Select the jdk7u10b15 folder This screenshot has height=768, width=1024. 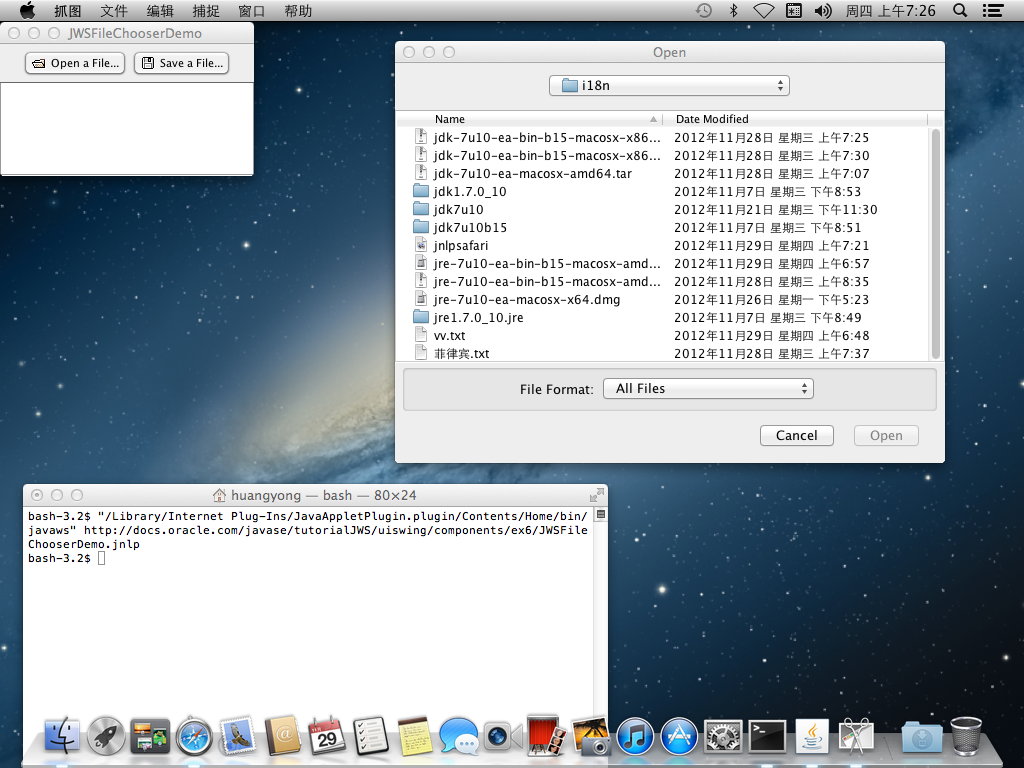(x=470, y=228)
